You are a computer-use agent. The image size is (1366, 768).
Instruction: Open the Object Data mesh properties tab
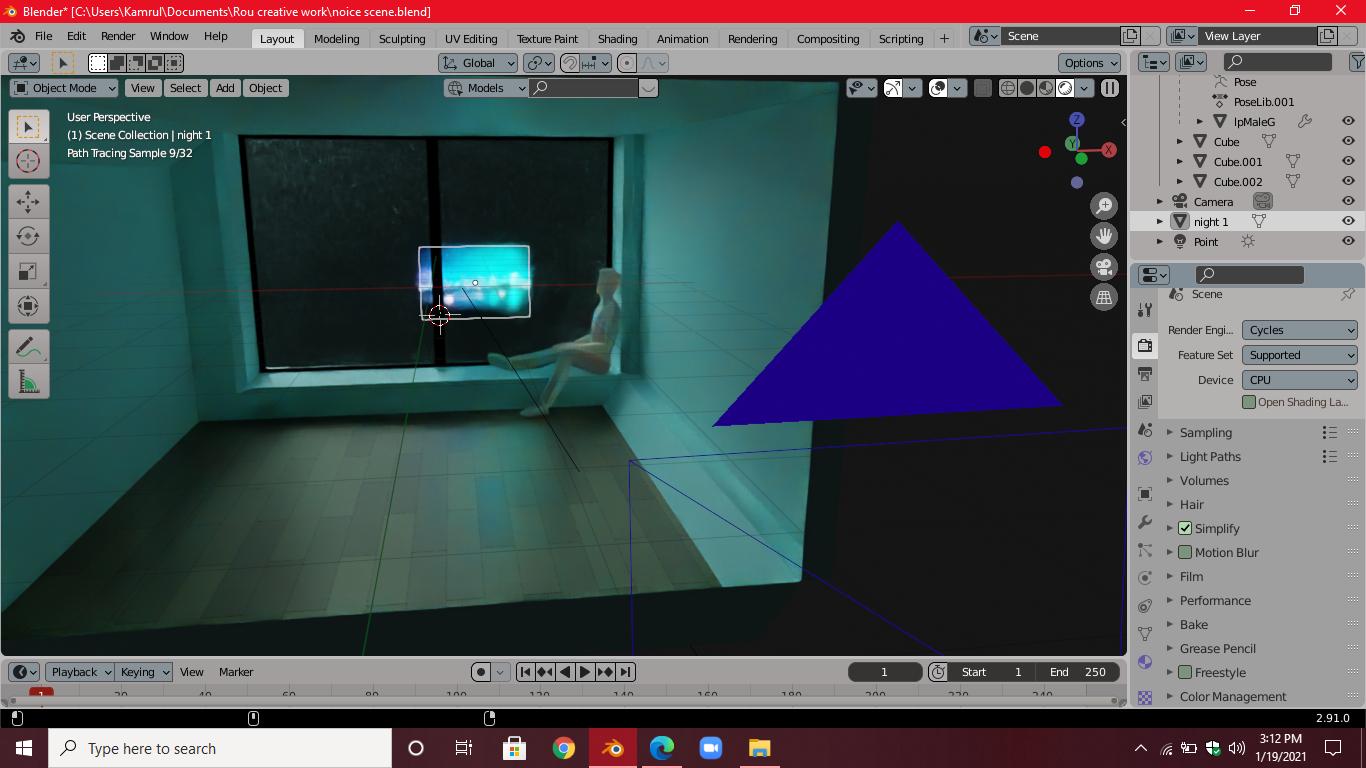click(x=1145, y=634)
